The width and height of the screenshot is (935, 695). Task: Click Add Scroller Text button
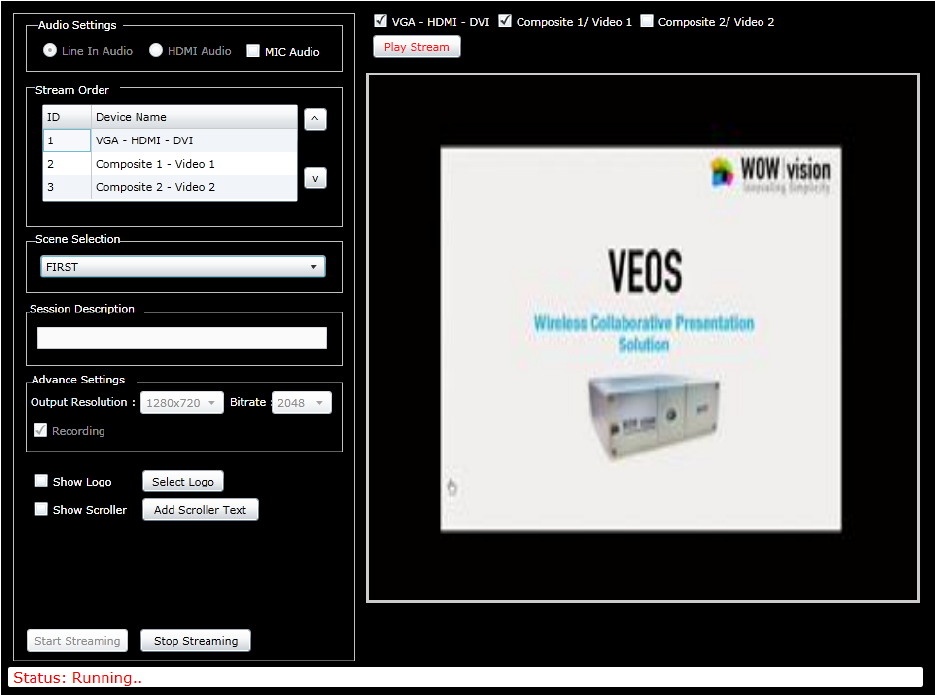coord(200,510)
